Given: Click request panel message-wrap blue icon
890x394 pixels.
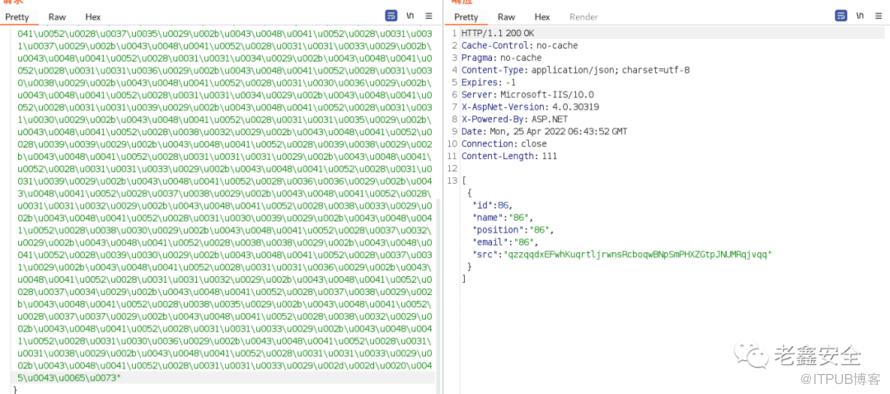Looking at the screenshot, I should click(x=391, y=16).
